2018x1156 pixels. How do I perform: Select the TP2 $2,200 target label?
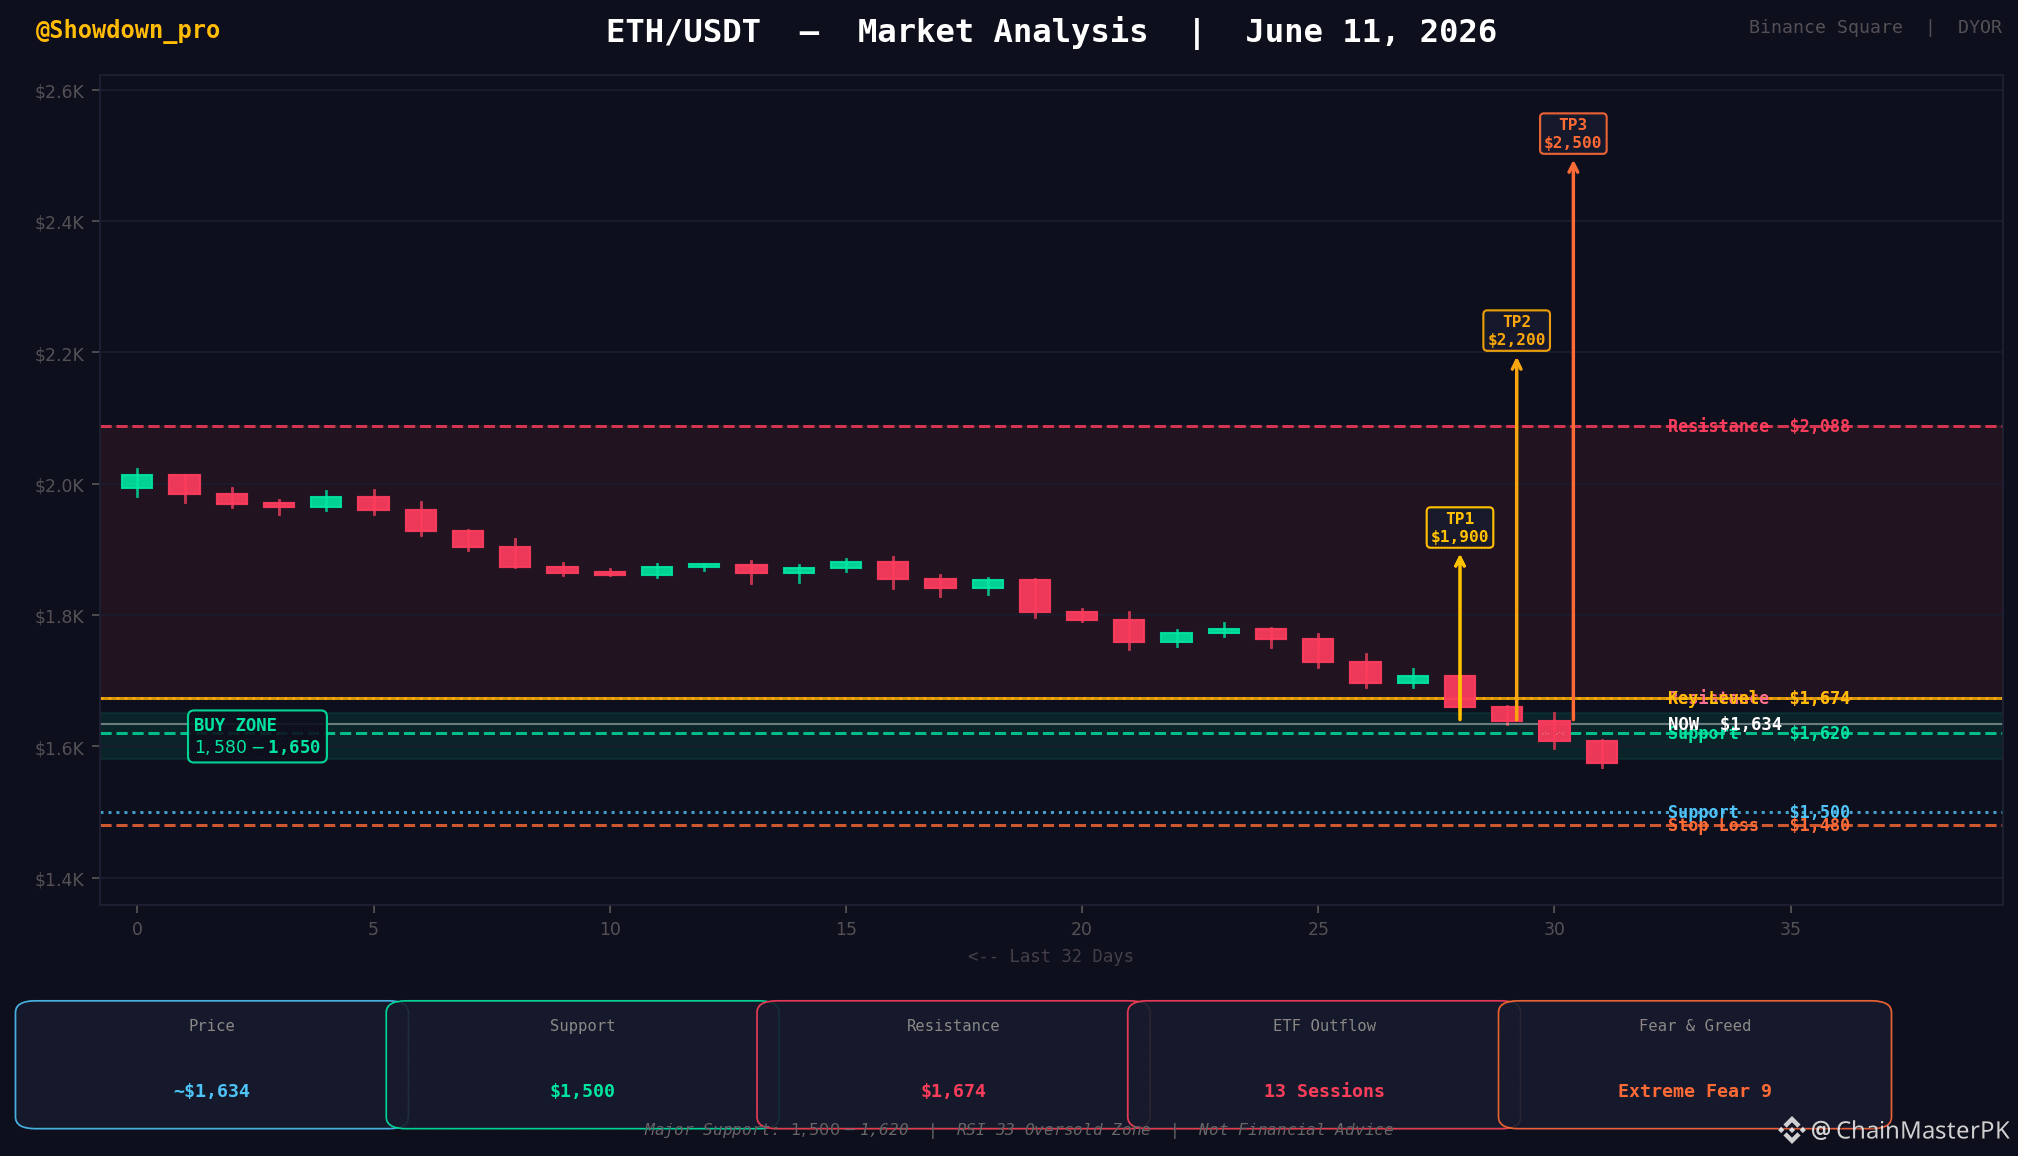point(1516,331)
